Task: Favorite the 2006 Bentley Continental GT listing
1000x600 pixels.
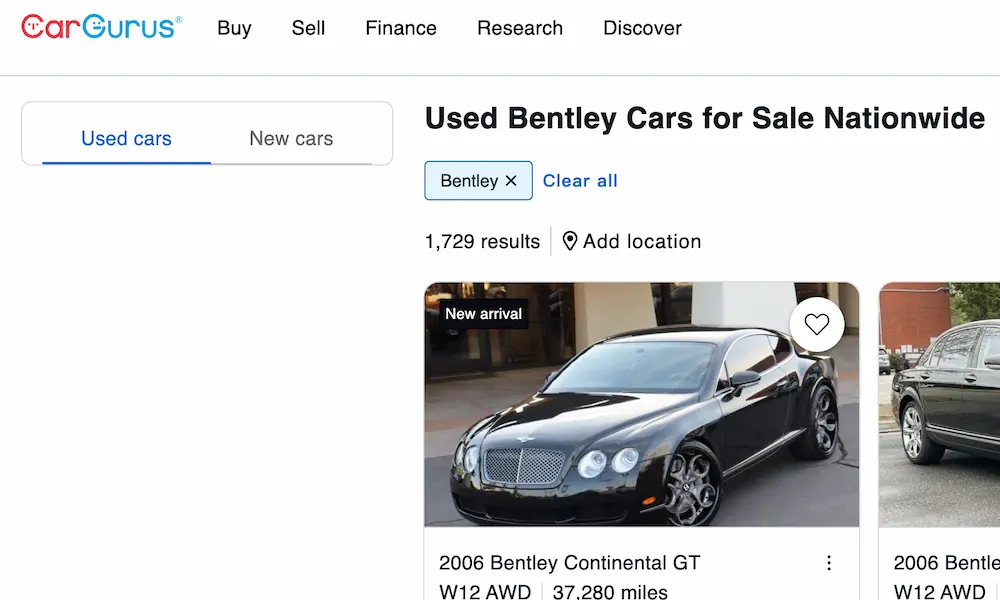Action: pos(816,324)
